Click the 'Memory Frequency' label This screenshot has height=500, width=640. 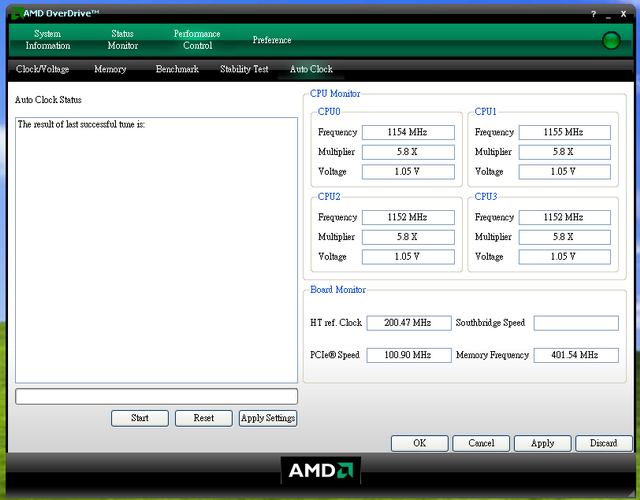click(x=492, y=355)
